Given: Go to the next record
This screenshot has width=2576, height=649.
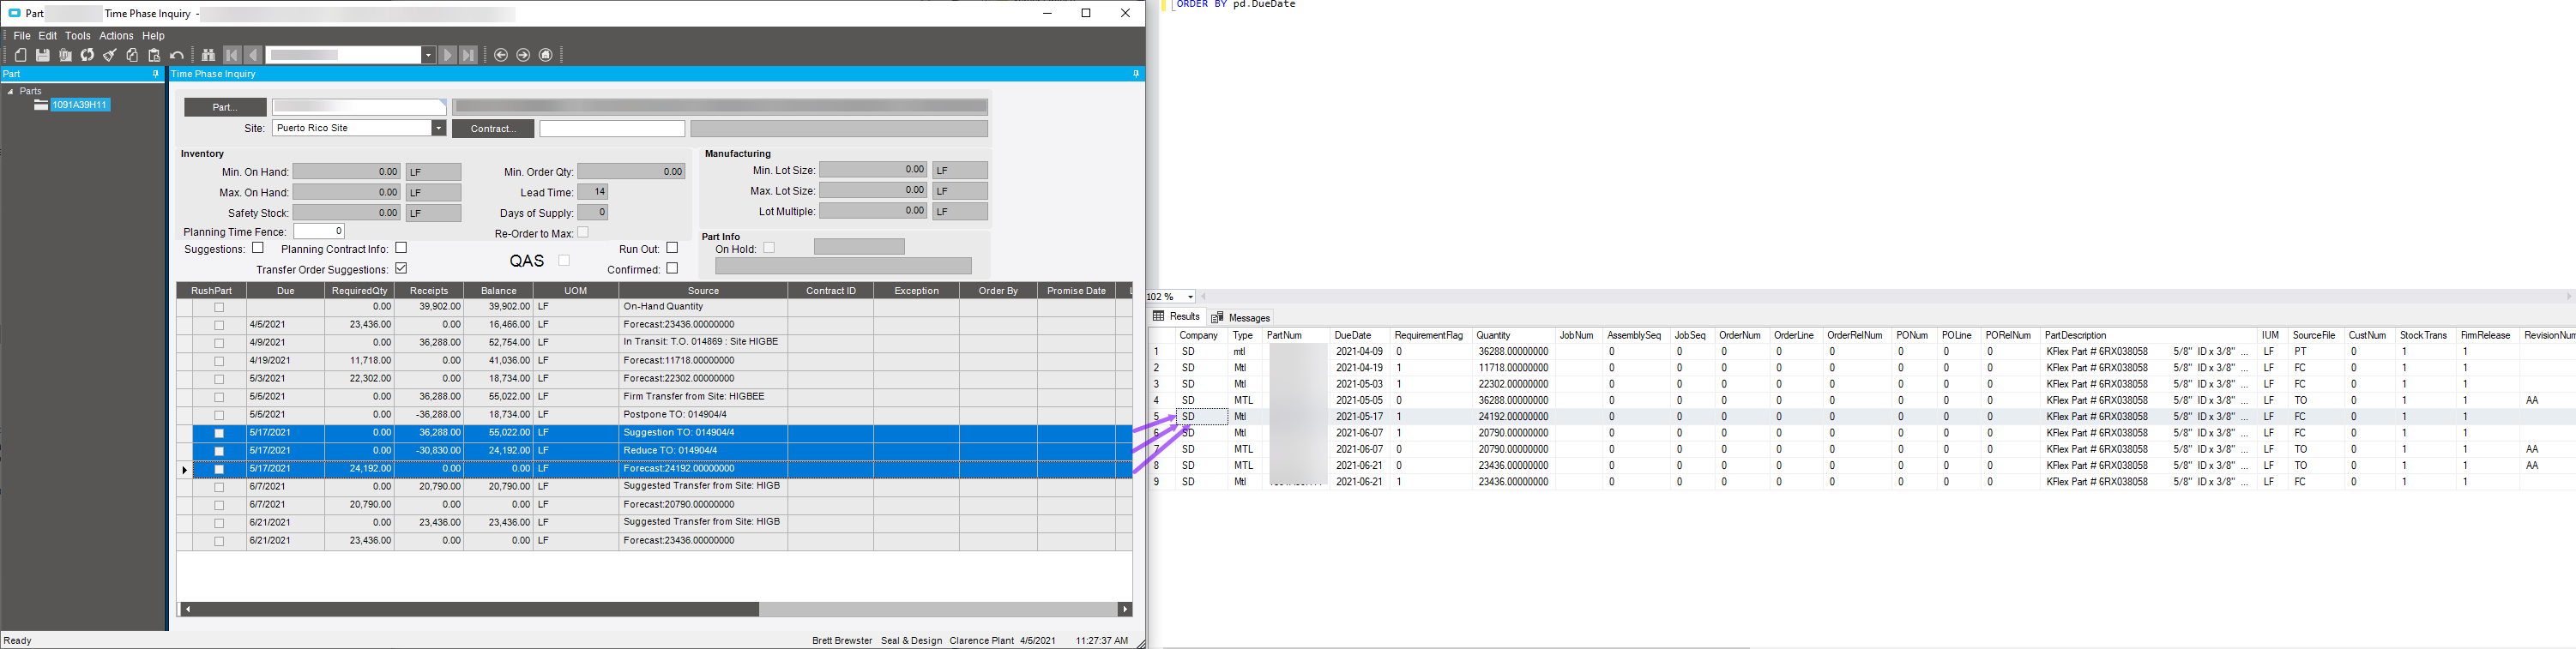Looking at the screenshot, I should [447, 55].
